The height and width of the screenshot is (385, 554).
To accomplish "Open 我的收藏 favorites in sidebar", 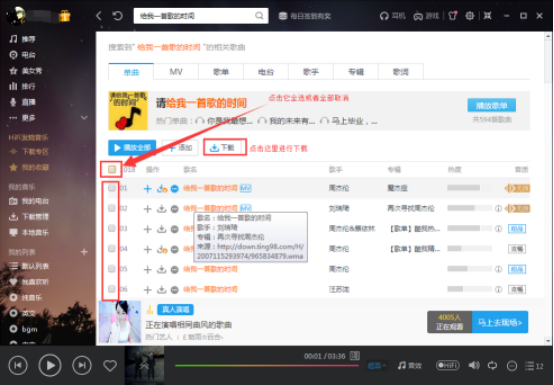I will (x=29, y=167).
